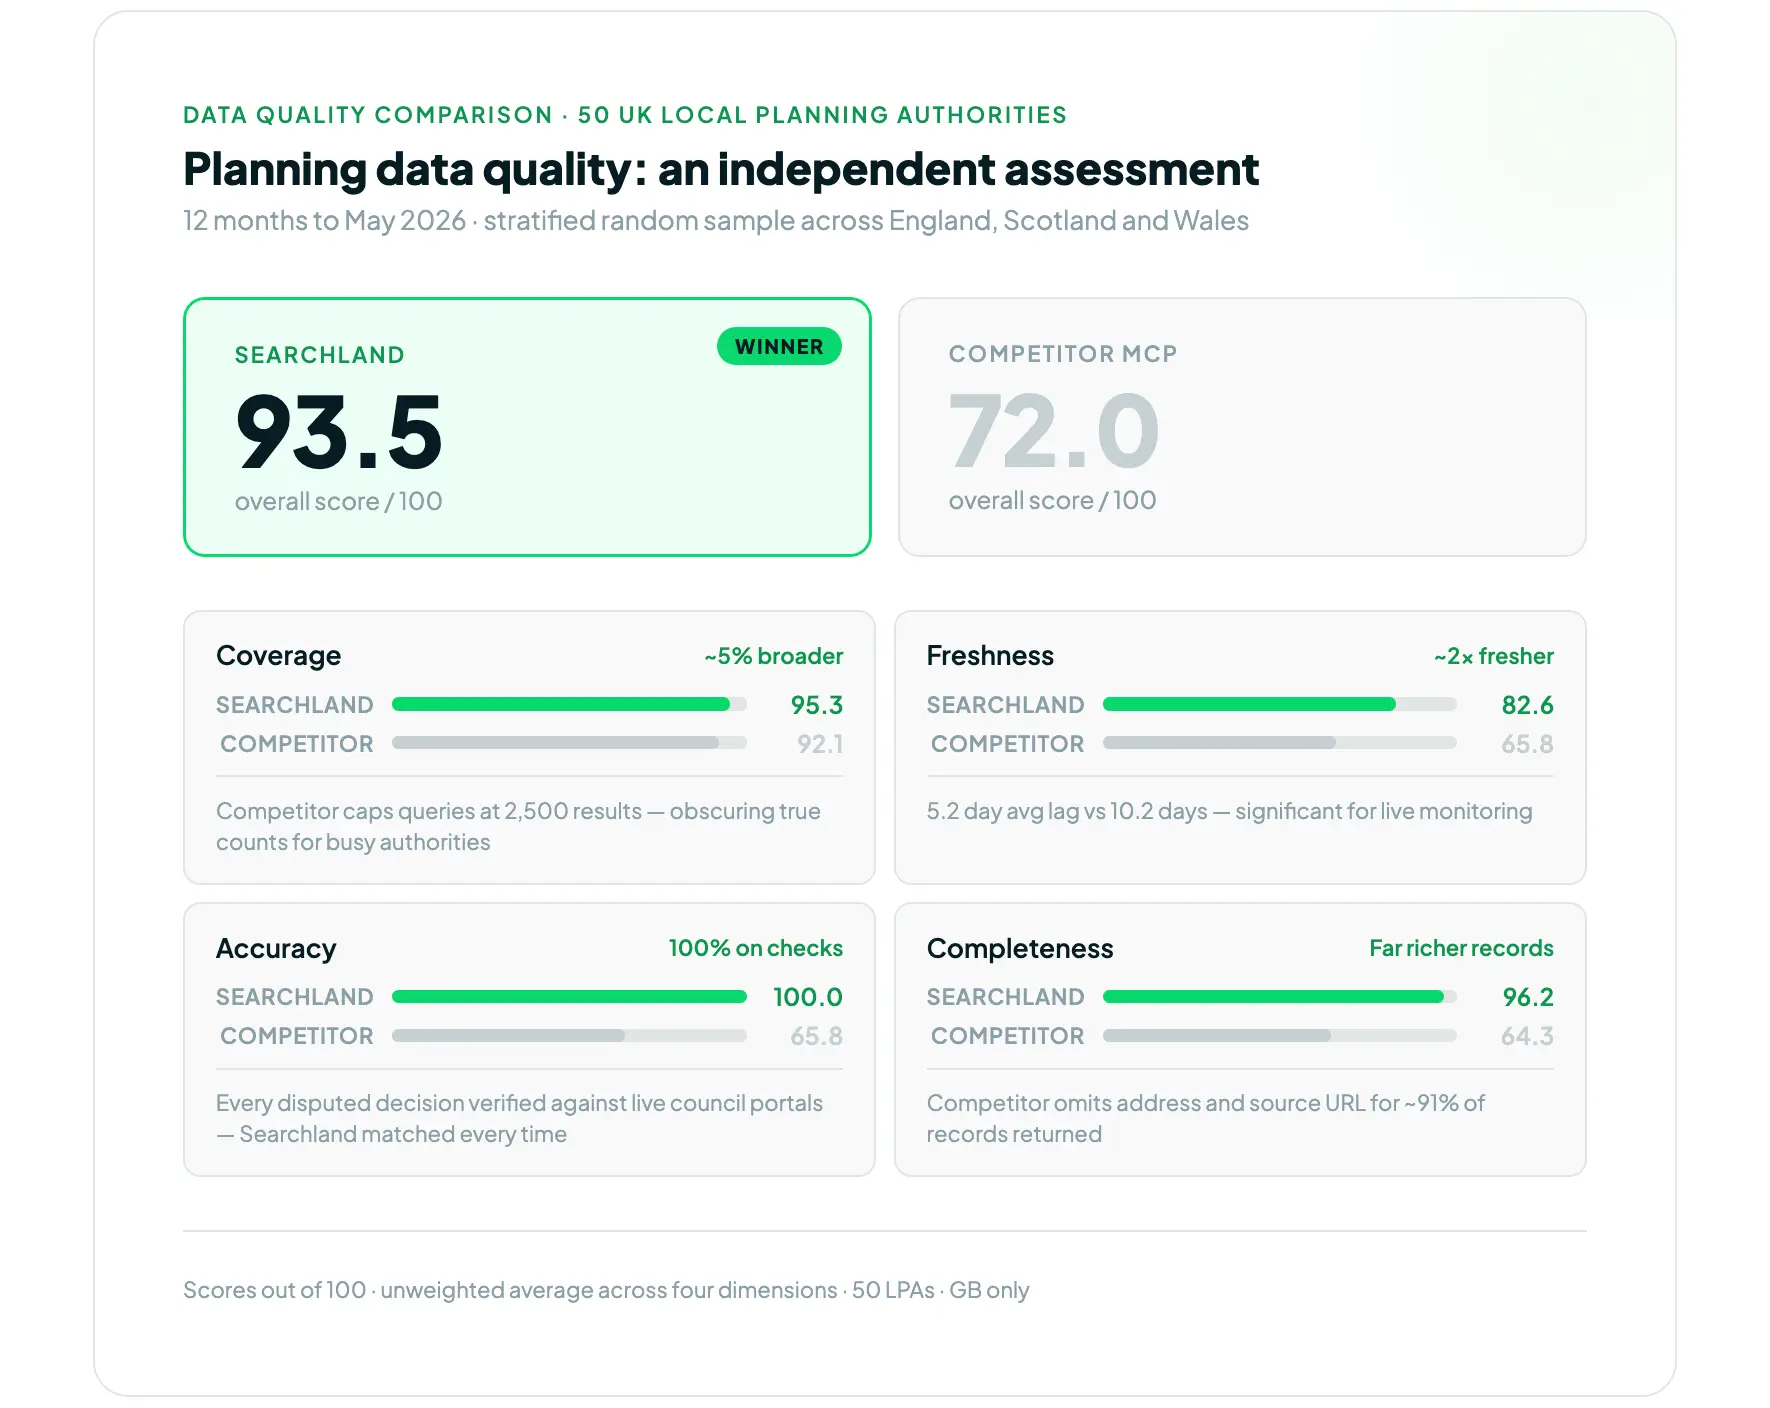Click the 'Every disputed decision verified' note
The height and width of the screenshot is (1408, 1770).
(x=519, y=1118)
